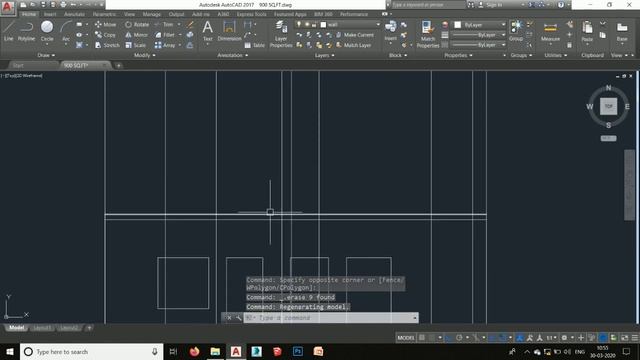Click the Copy tool in Modify panel
This screenshot has width=640, height=360.
105,35
